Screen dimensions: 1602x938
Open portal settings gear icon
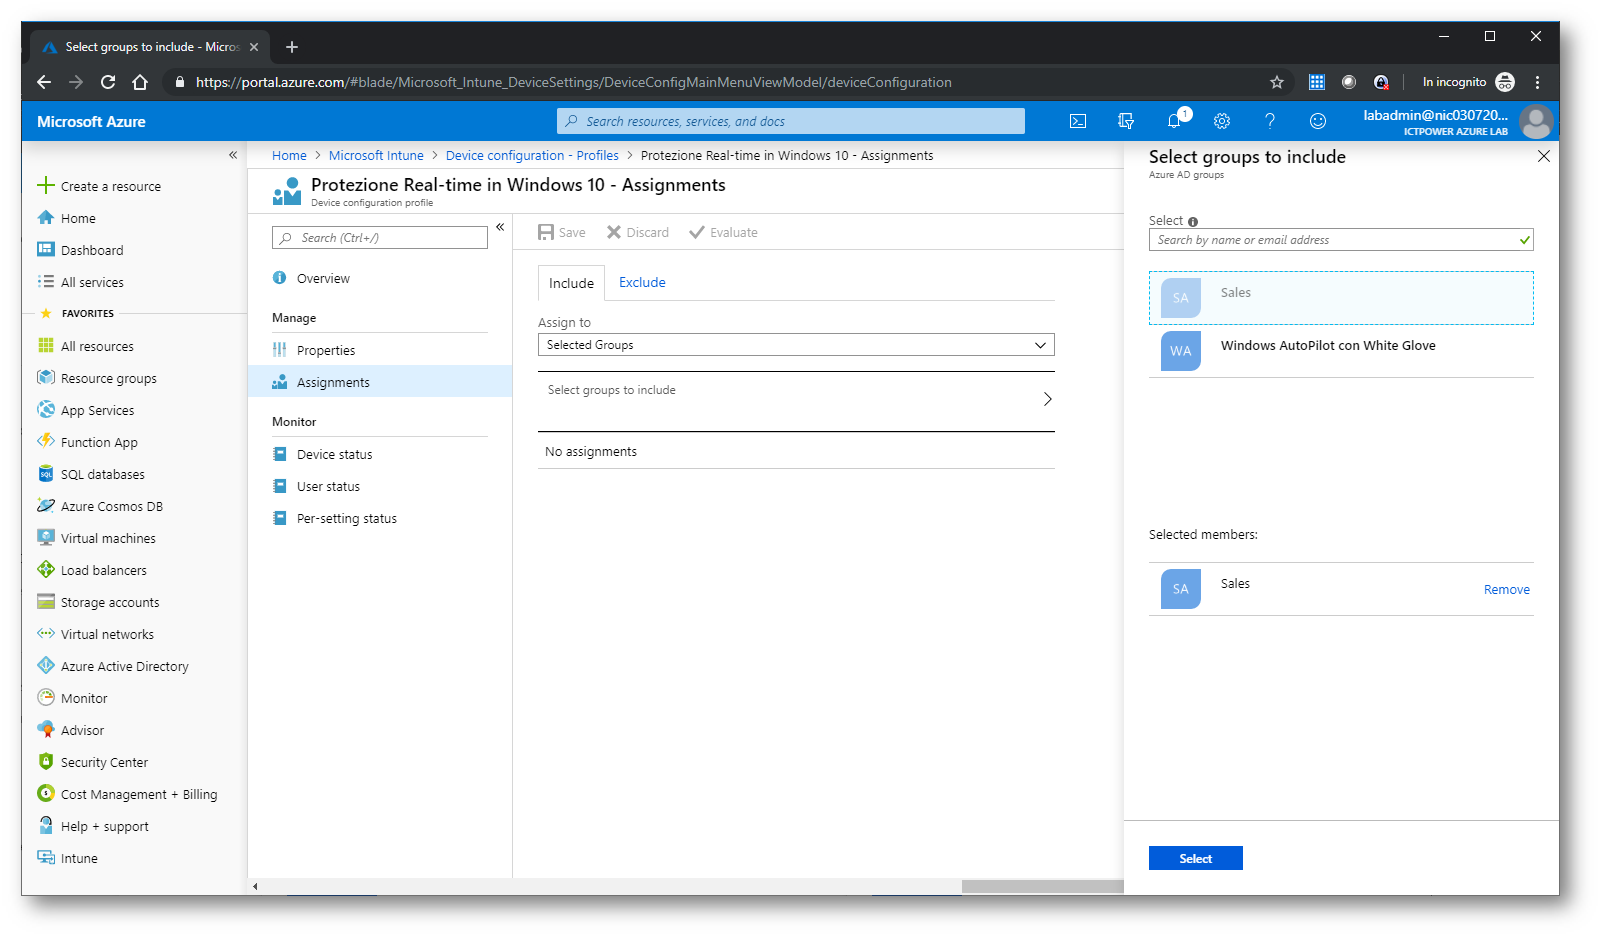click(1222, 121)
